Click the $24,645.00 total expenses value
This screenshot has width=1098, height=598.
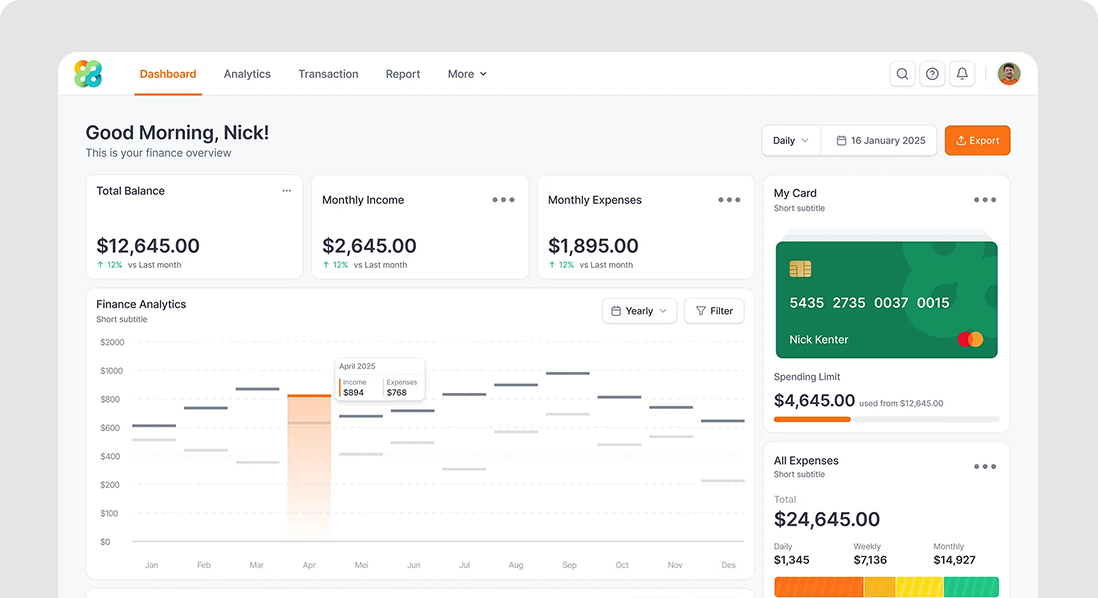point(827,520)
